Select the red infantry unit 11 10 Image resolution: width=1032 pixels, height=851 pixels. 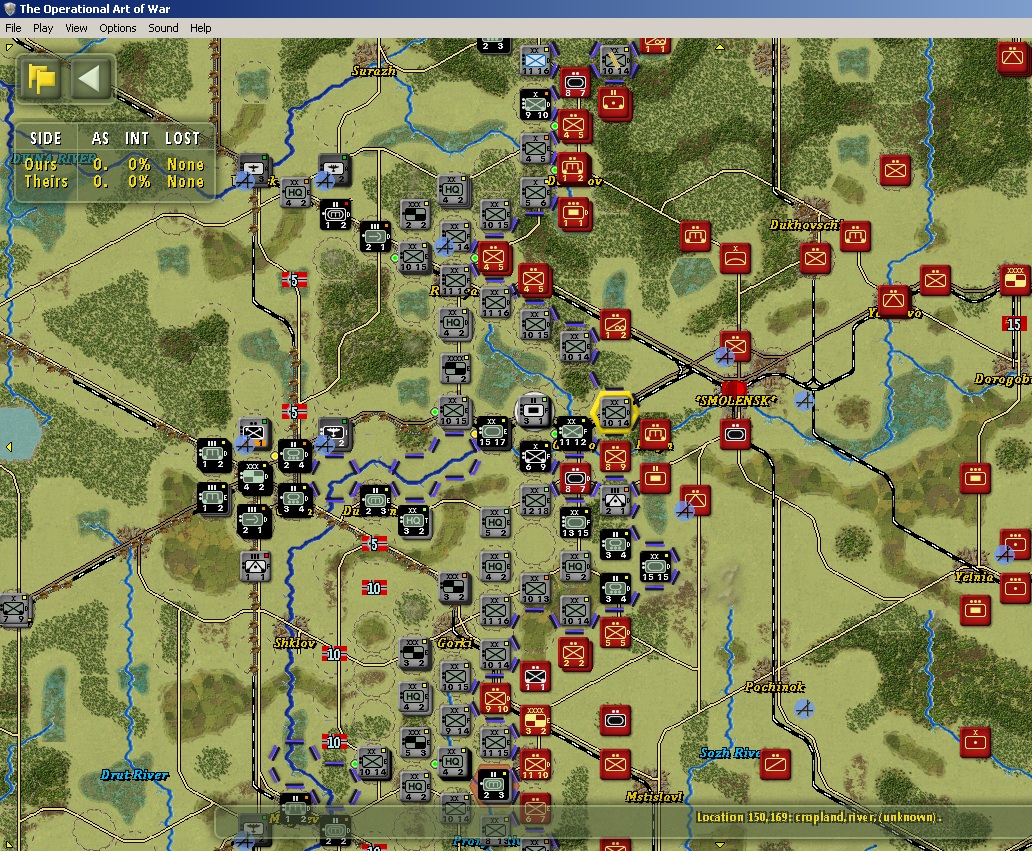pyautogui.click(x=535, y=764)
